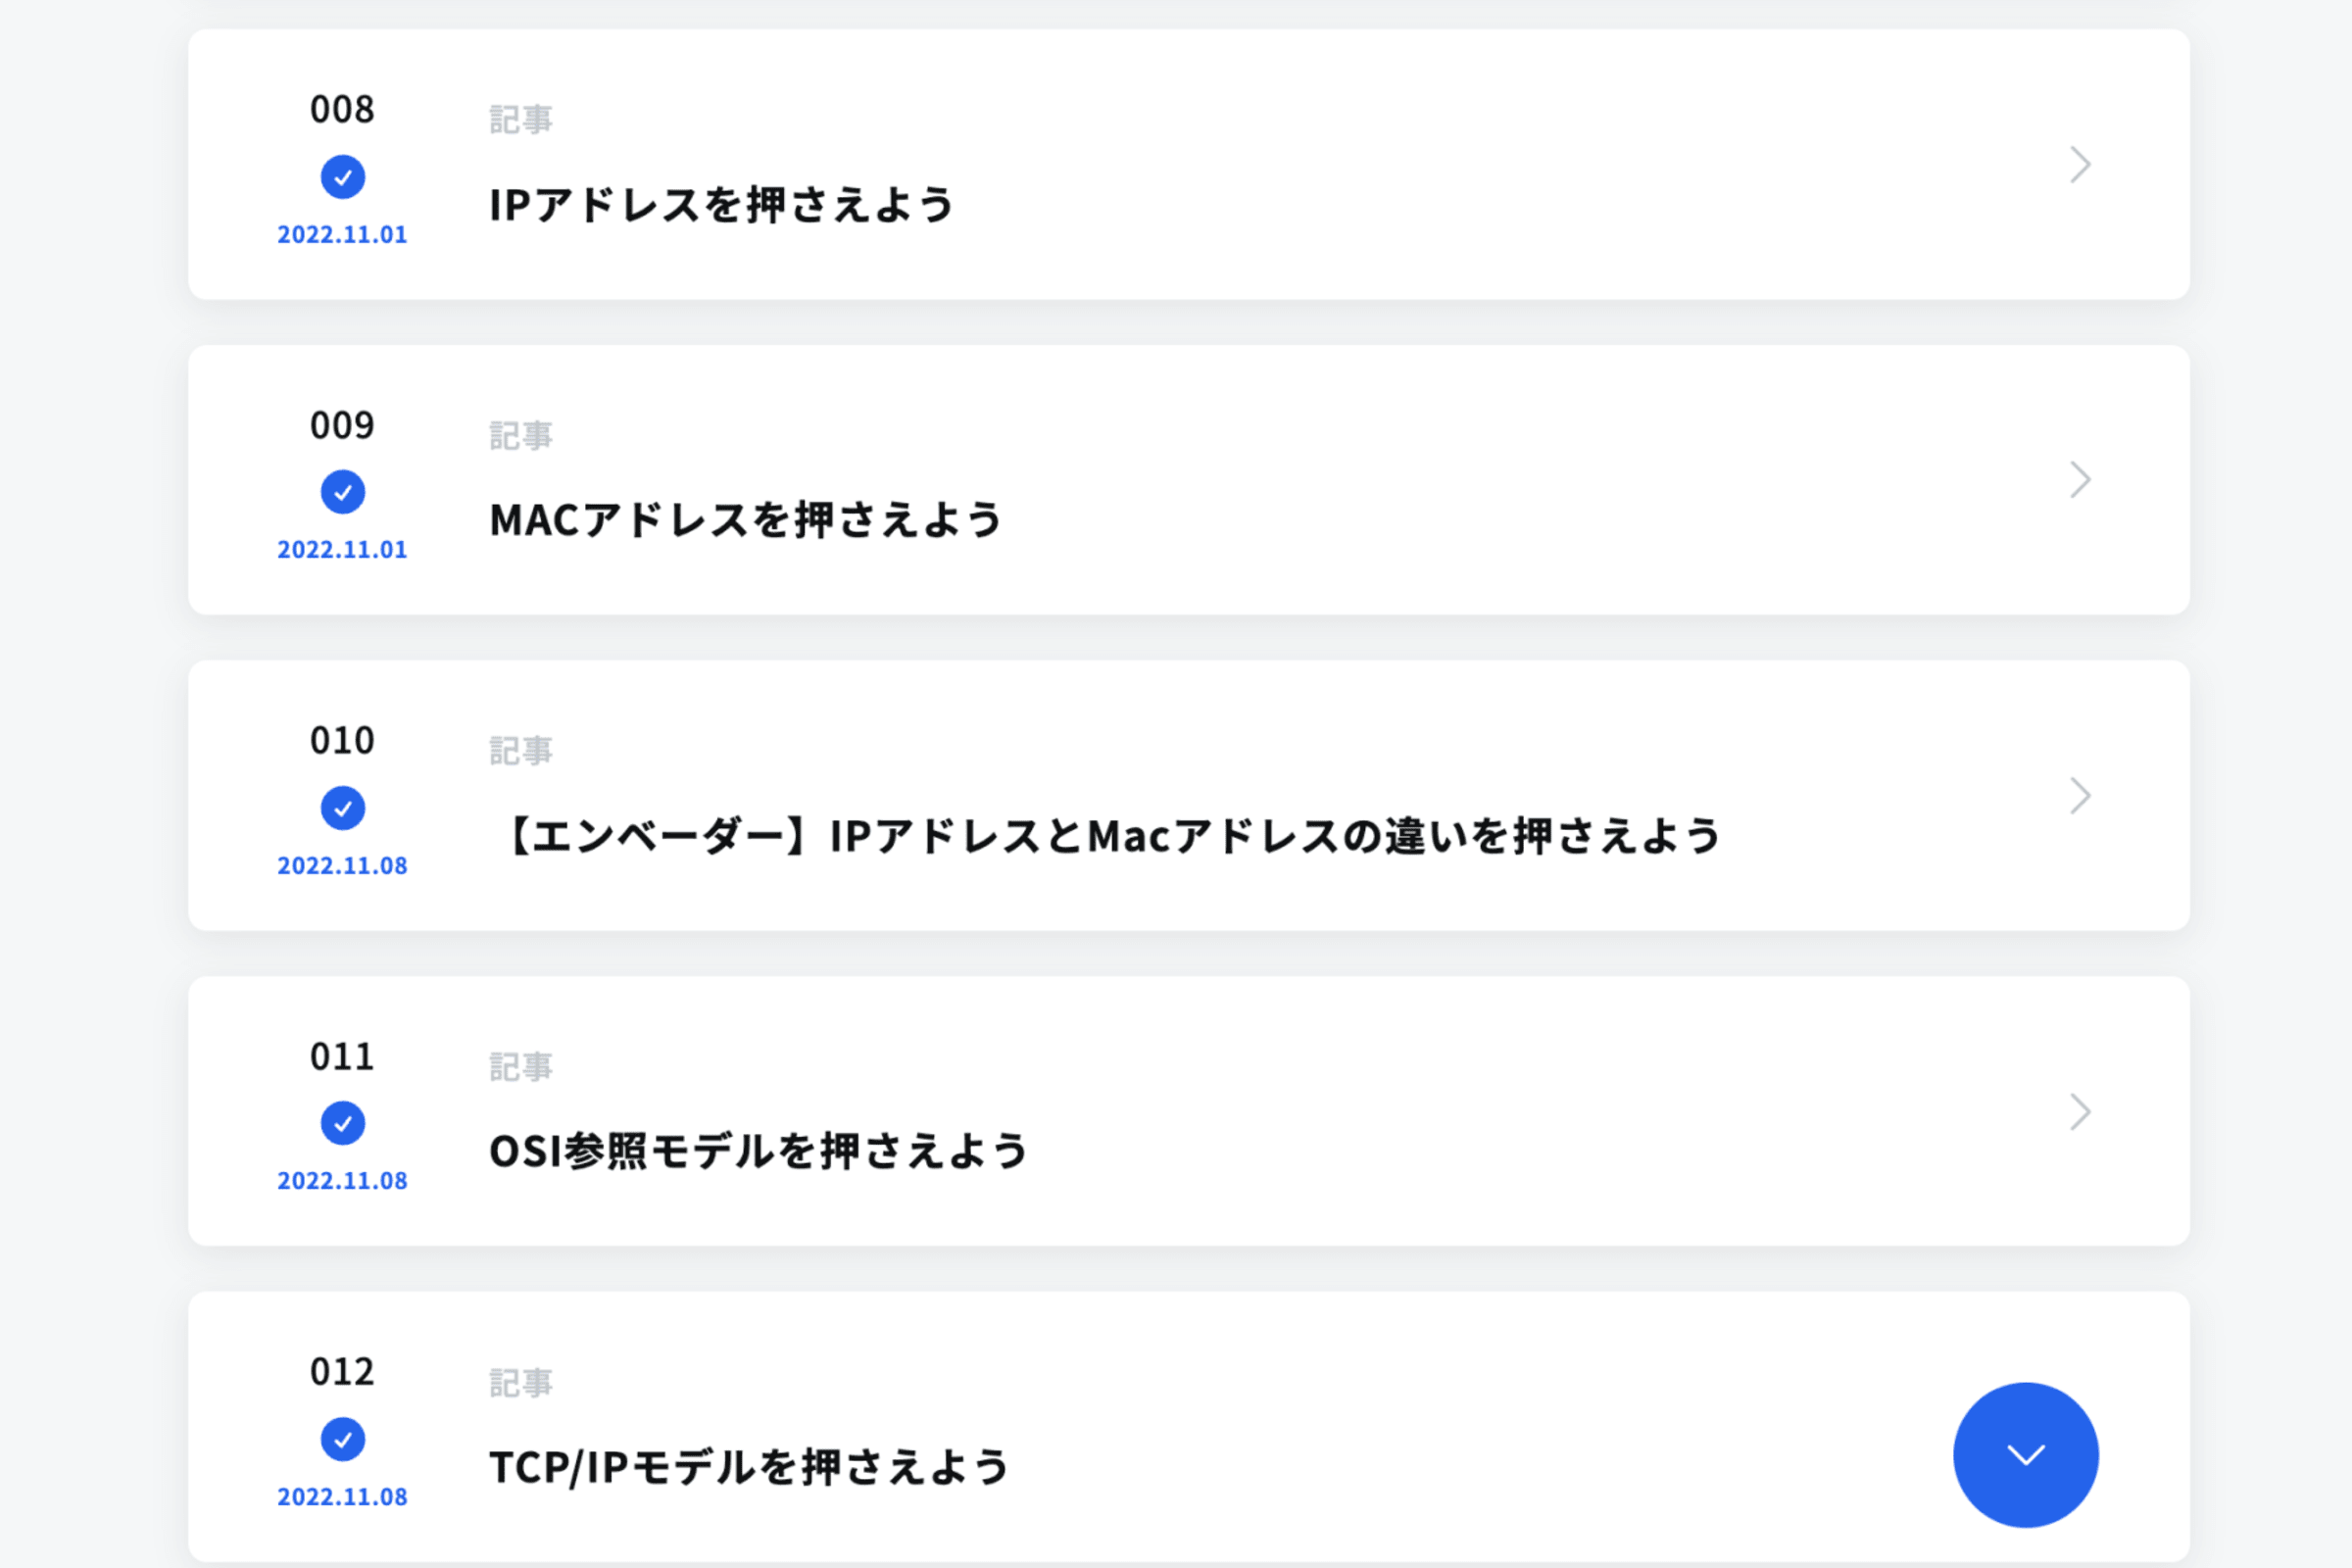Open the chevron arrow on lesson 008 card
This screenshot has height=1568, width=2352.
pos(2080,165)
